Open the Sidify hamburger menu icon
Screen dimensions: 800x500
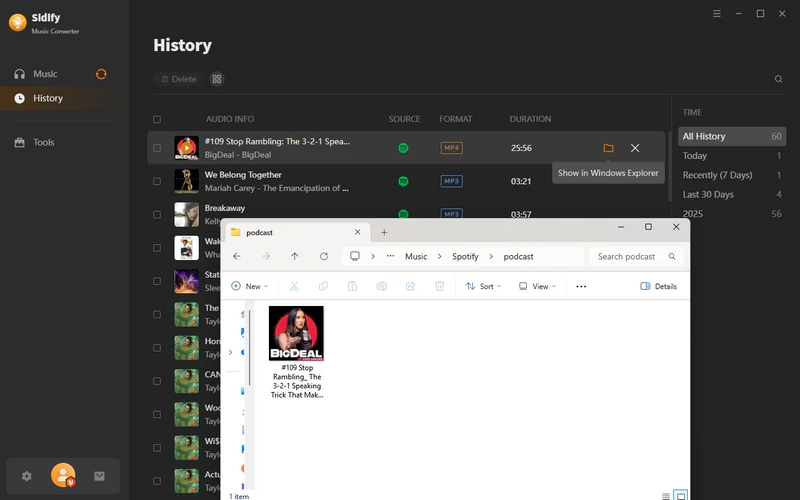click(x=717, y=14)
